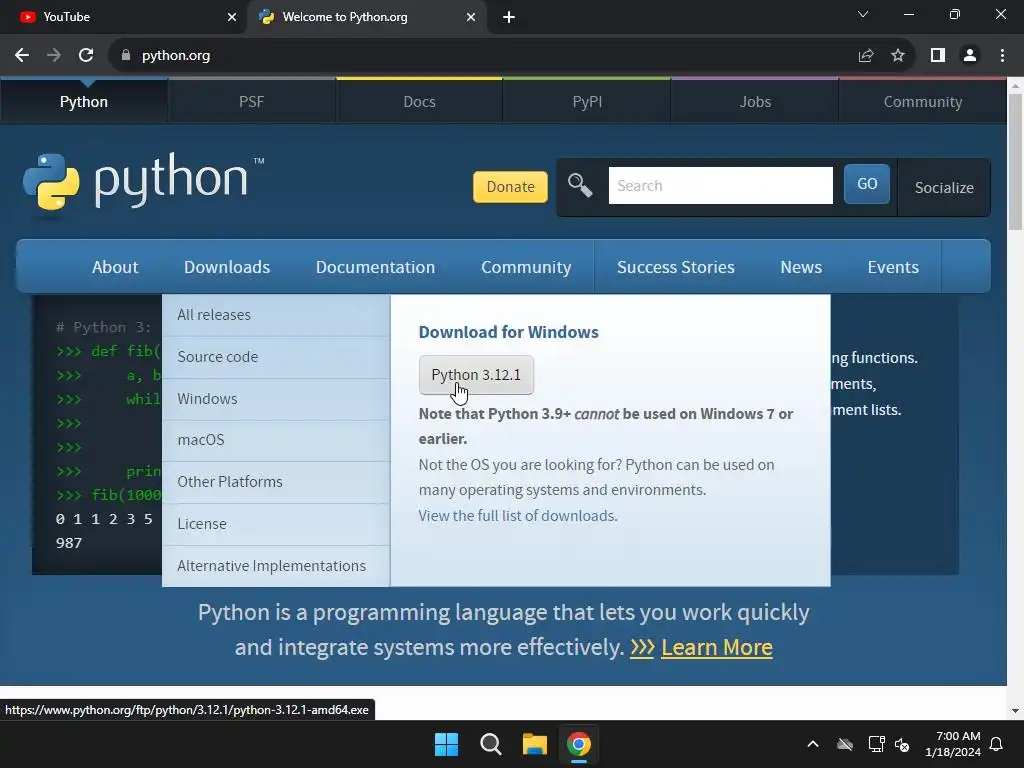Open the Events menu
Viewport: 1024px width, 768px height.
coord(893,266)
